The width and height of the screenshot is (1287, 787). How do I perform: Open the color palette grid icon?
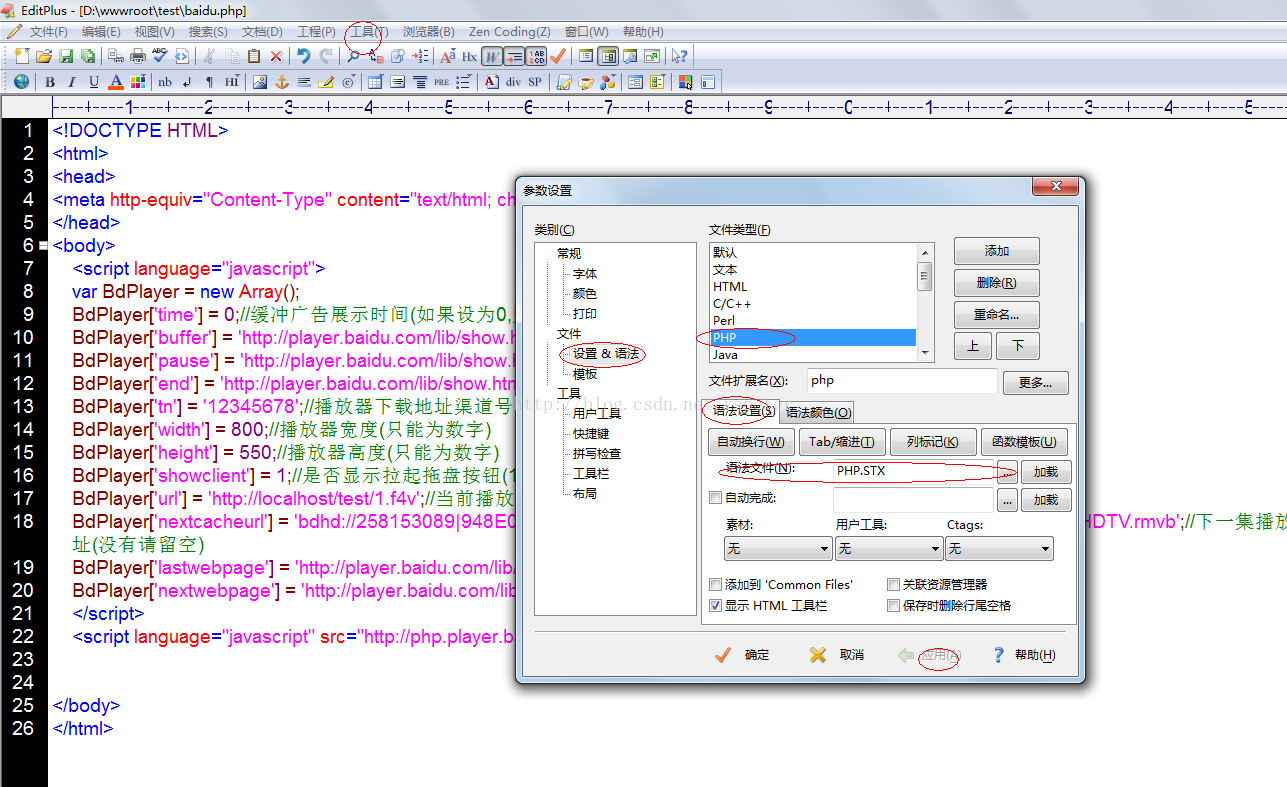137,81
